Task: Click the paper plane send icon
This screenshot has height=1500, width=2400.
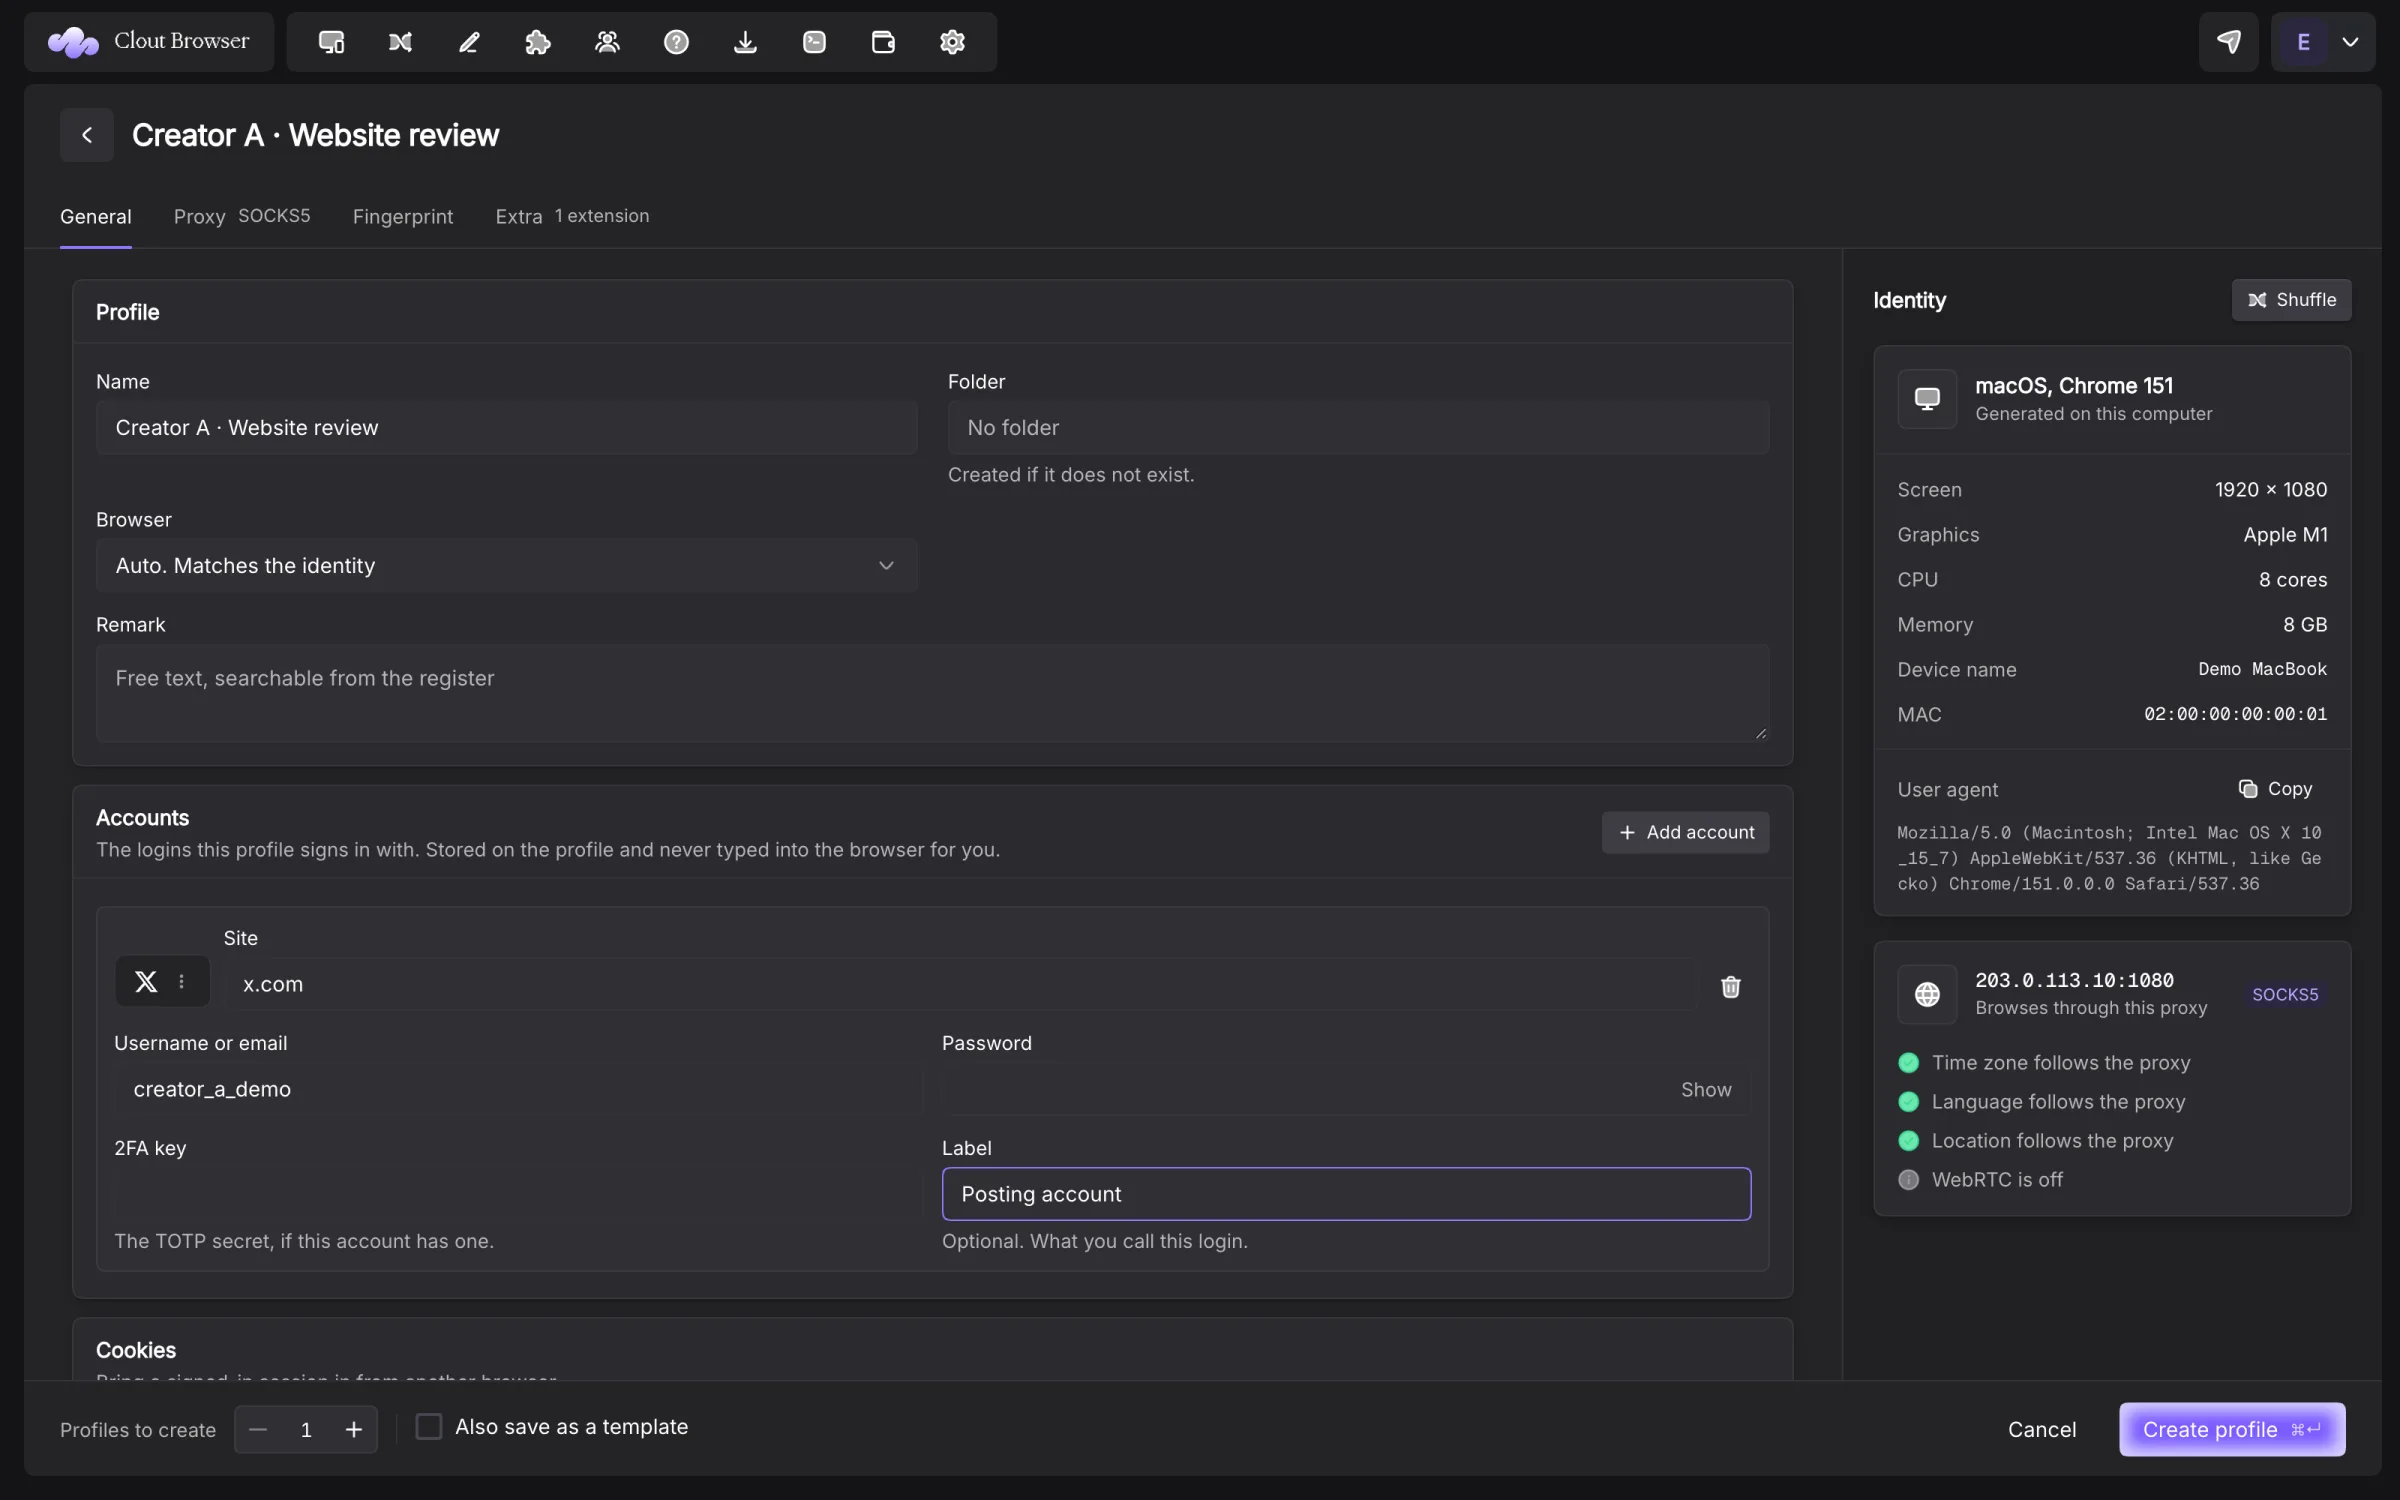Action: 2228,42
